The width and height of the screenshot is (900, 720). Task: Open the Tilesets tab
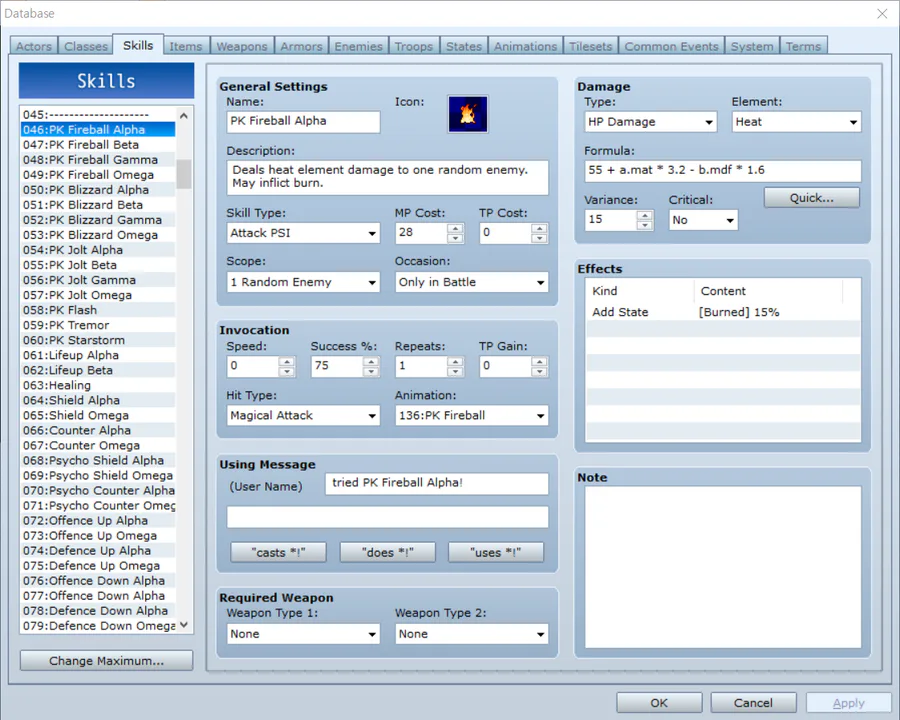pos(591,46)
